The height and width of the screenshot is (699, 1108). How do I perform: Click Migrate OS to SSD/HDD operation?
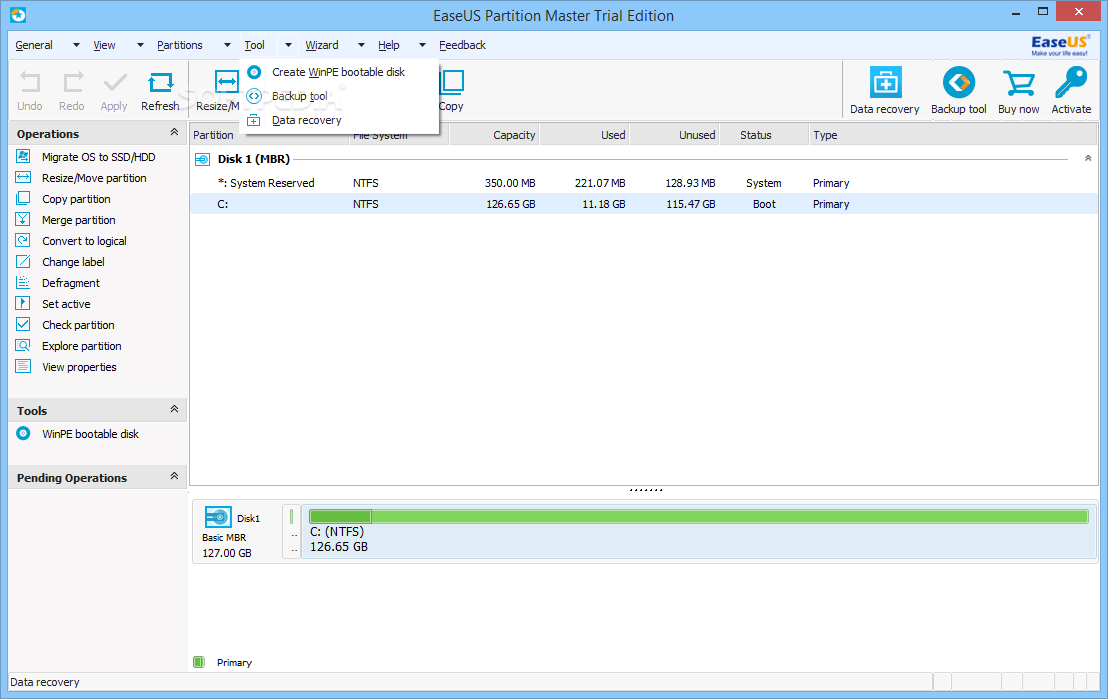pos(98,157)
